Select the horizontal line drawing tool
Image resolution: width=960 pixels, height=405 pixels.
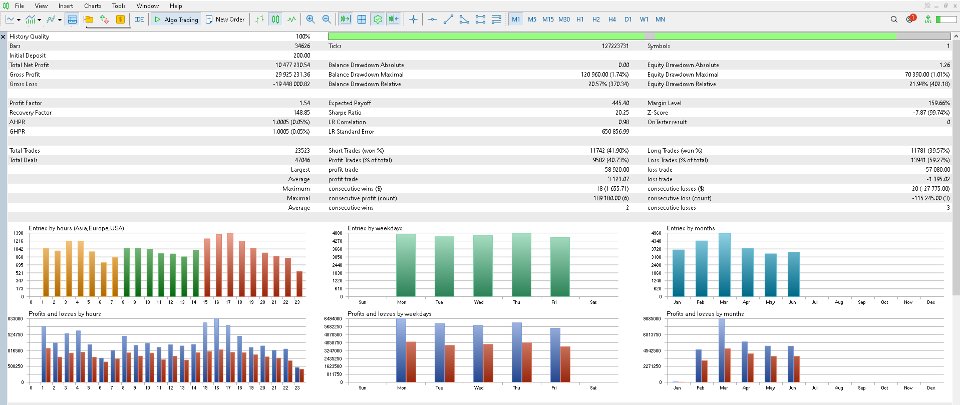(x=432, y=20)
